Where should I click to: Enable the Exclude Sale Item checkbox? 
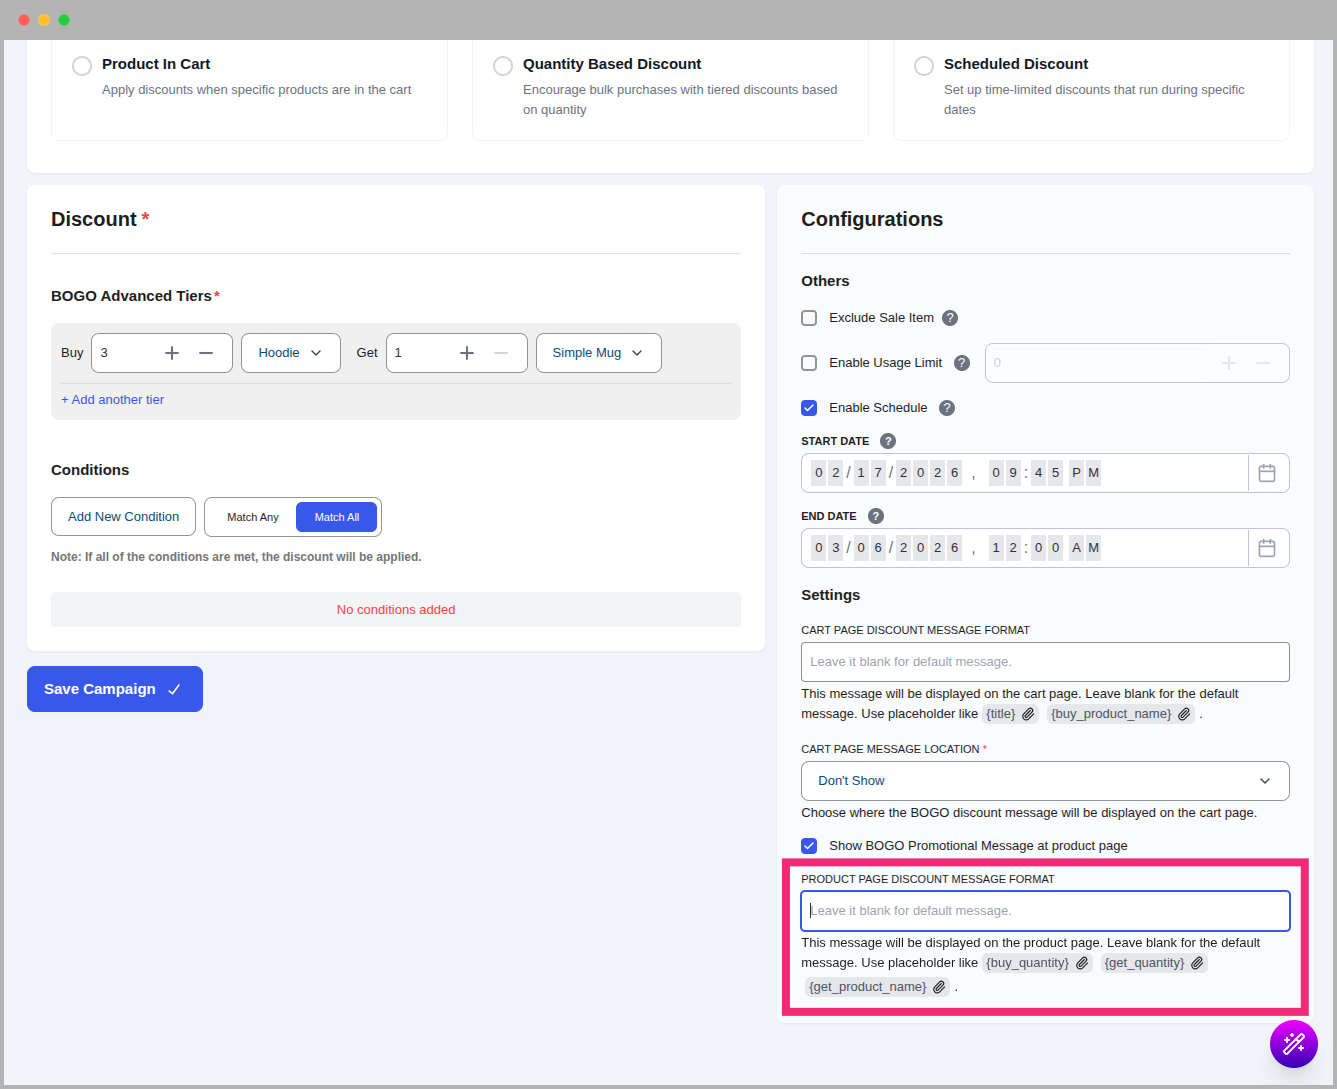pyautogui.click(x=809, y=317)
